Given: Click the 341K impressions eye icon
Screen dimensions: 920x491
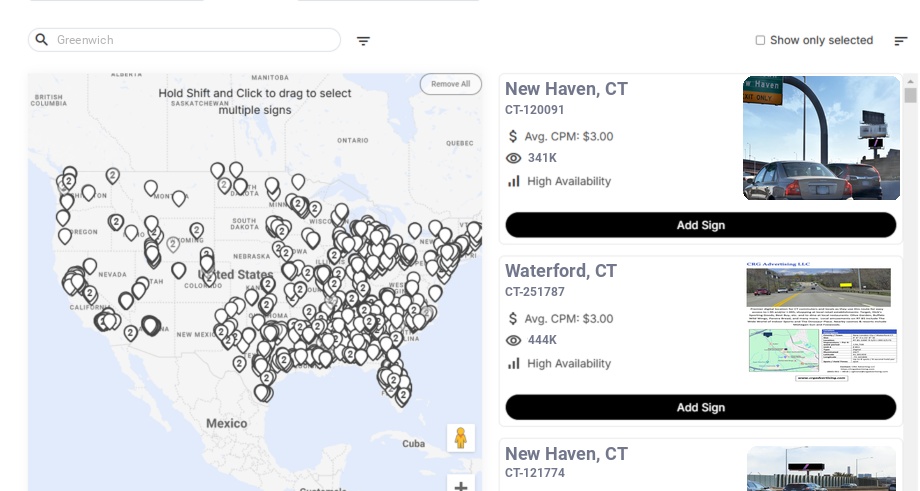Looking at the screenshot, I should click(x=514, y=158).
